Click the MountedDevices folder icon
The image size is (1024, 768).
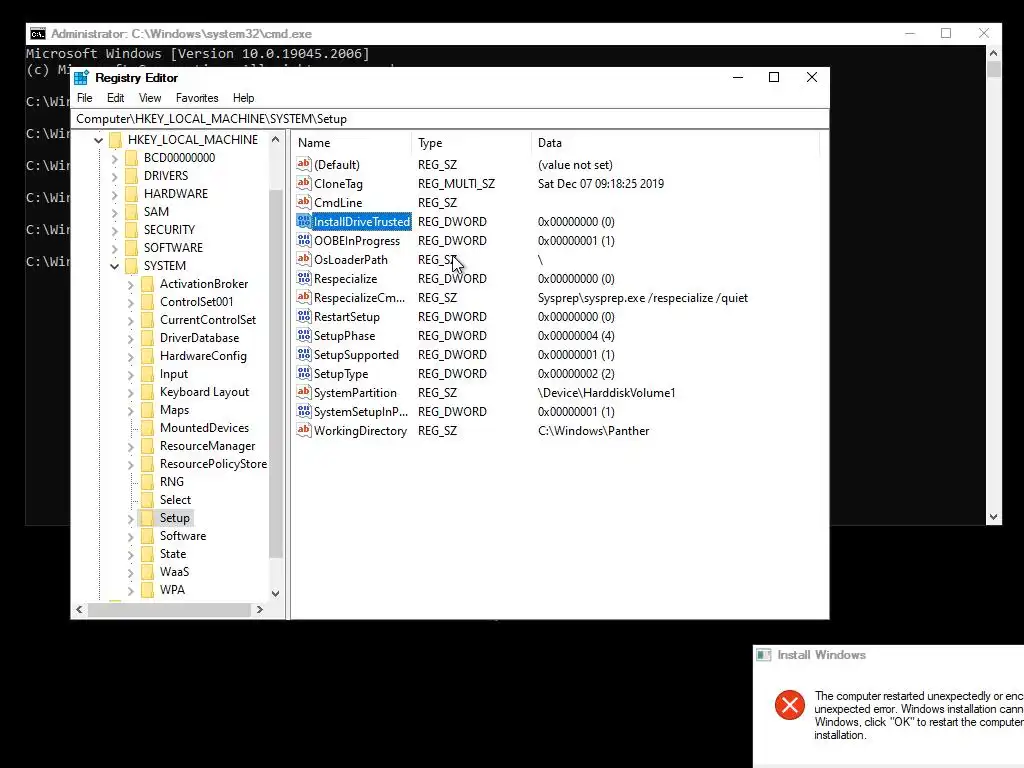pyautogui.click(x=148, y=428)
